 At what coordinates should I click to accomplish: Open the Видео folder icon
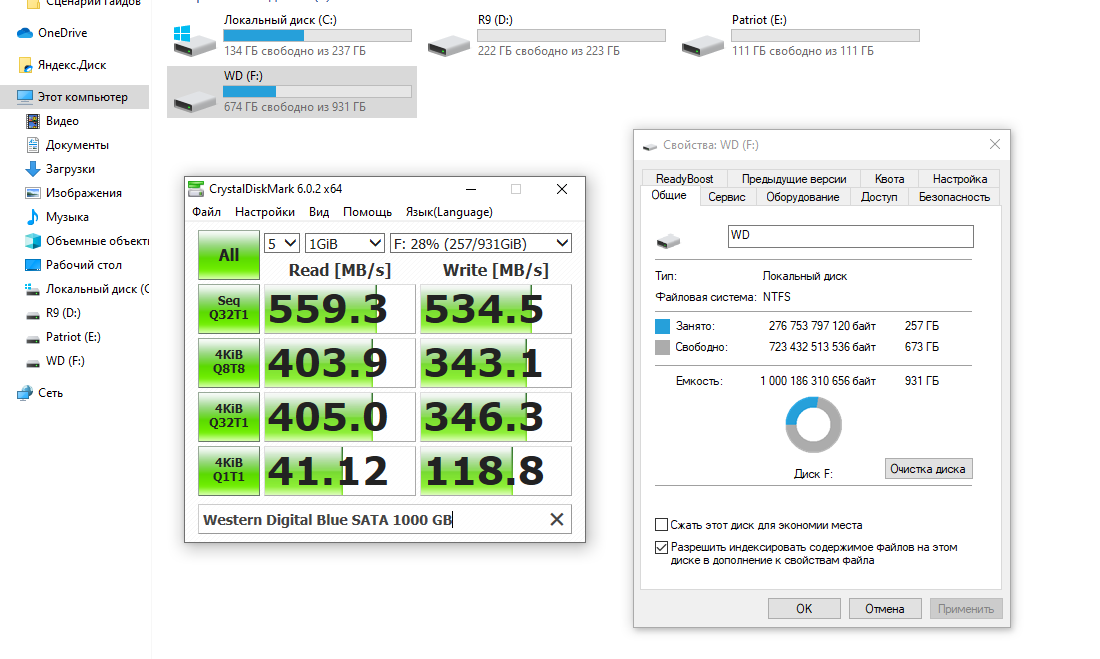32,121
